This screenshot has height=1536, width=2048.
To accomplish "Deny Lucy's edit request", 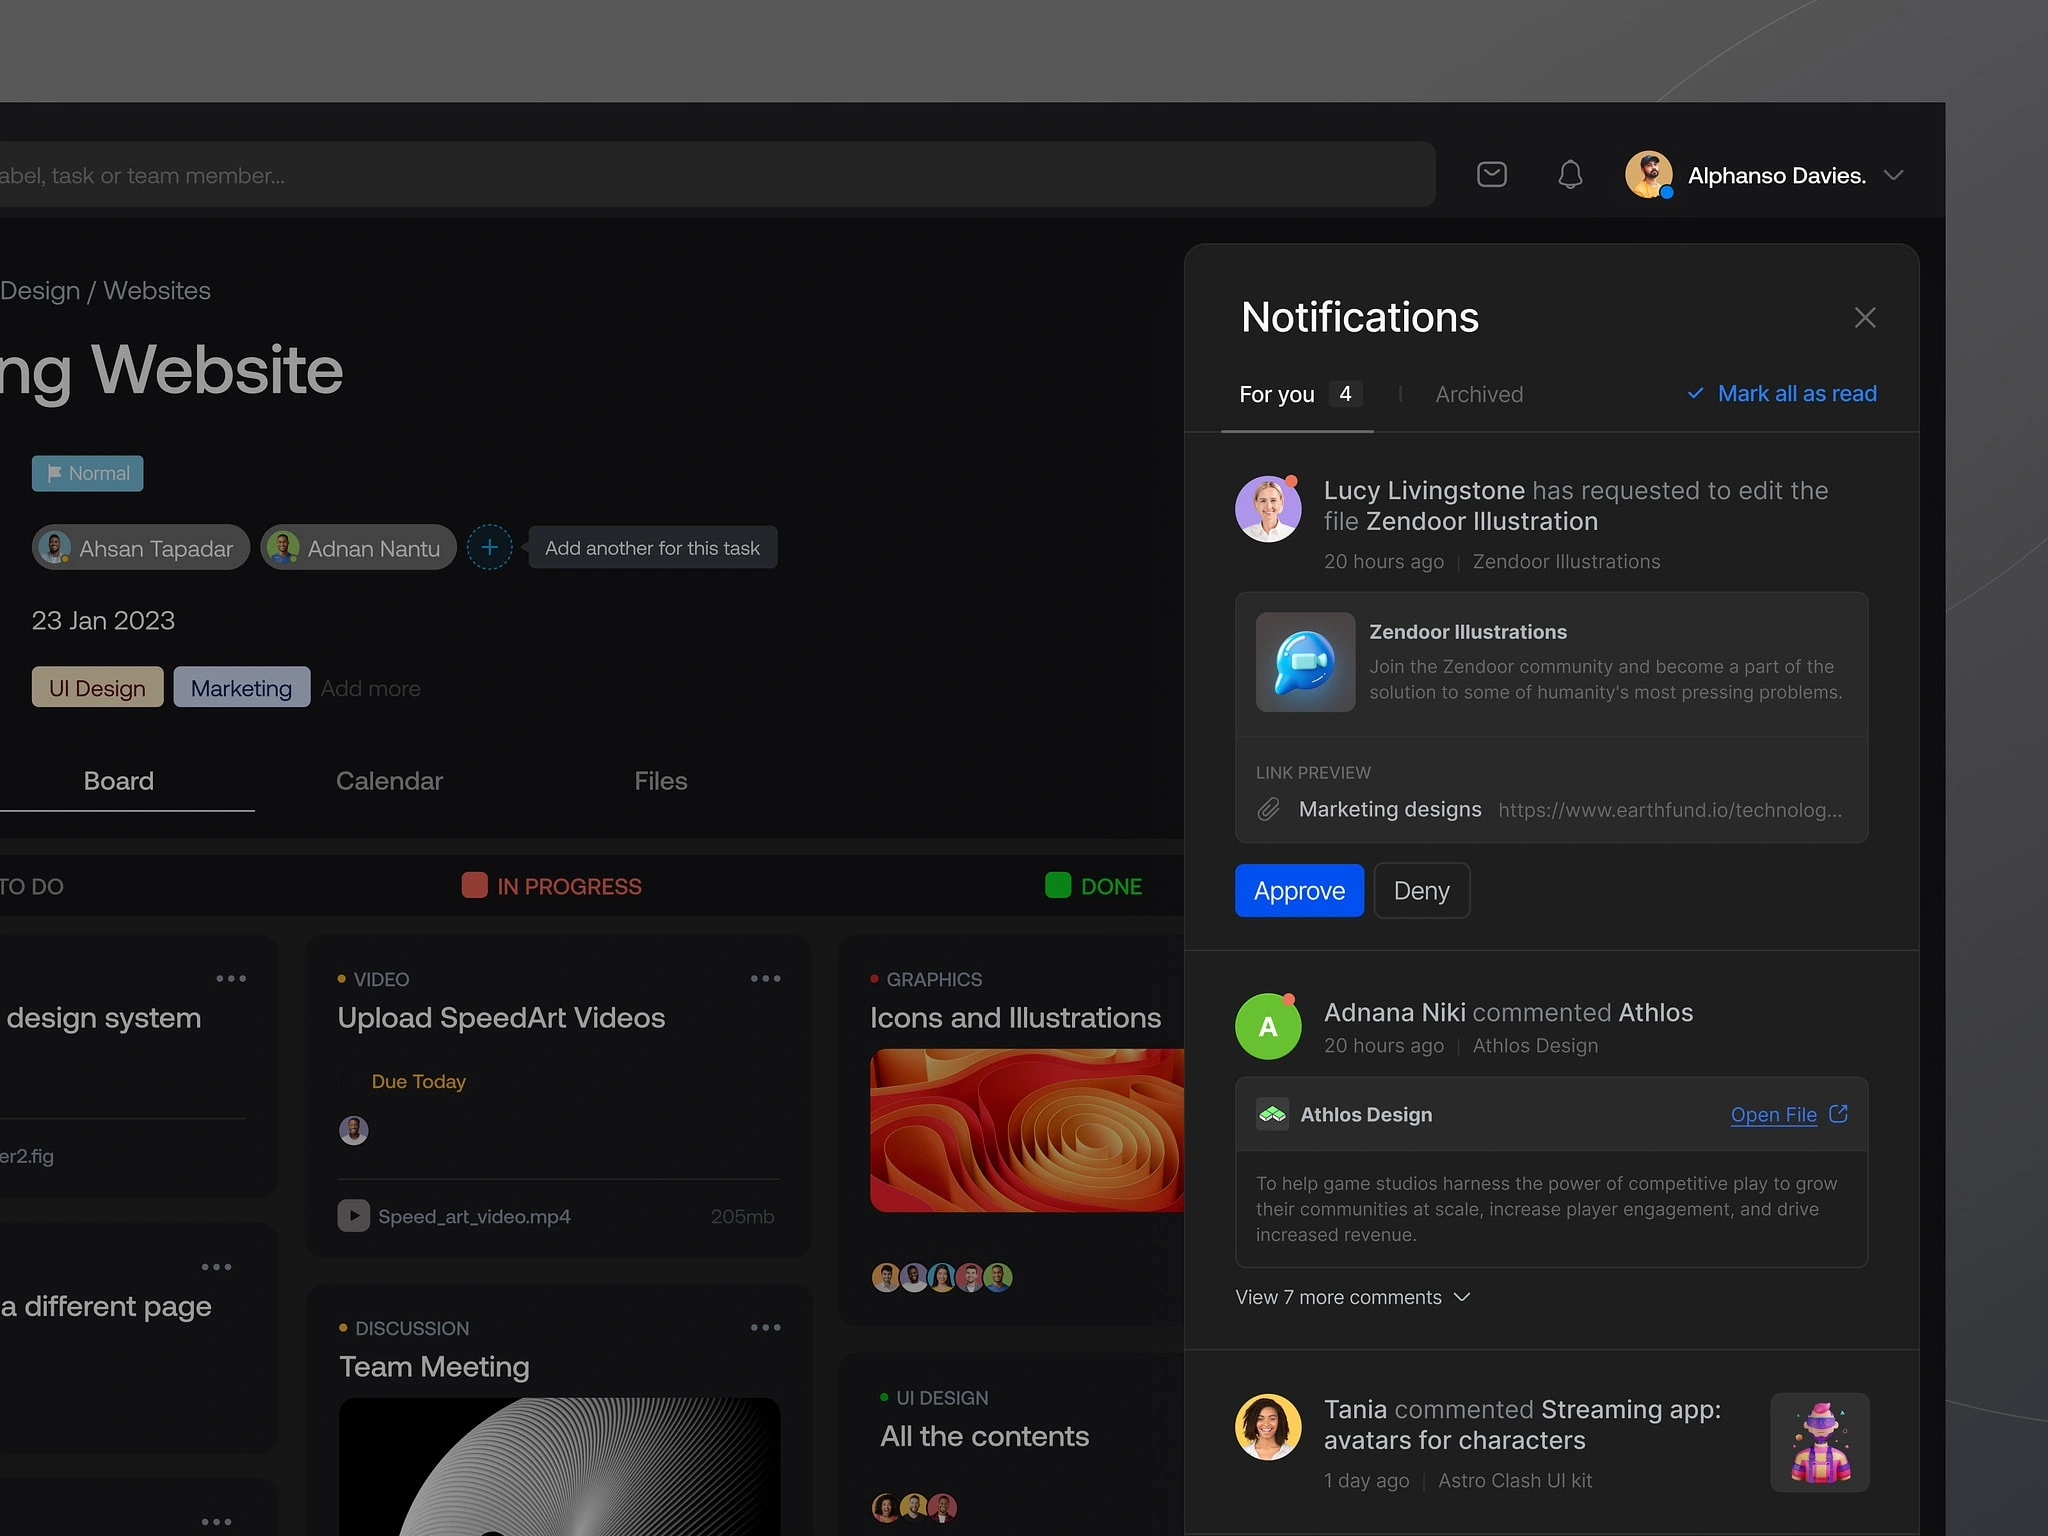I will coord(1421,890).
